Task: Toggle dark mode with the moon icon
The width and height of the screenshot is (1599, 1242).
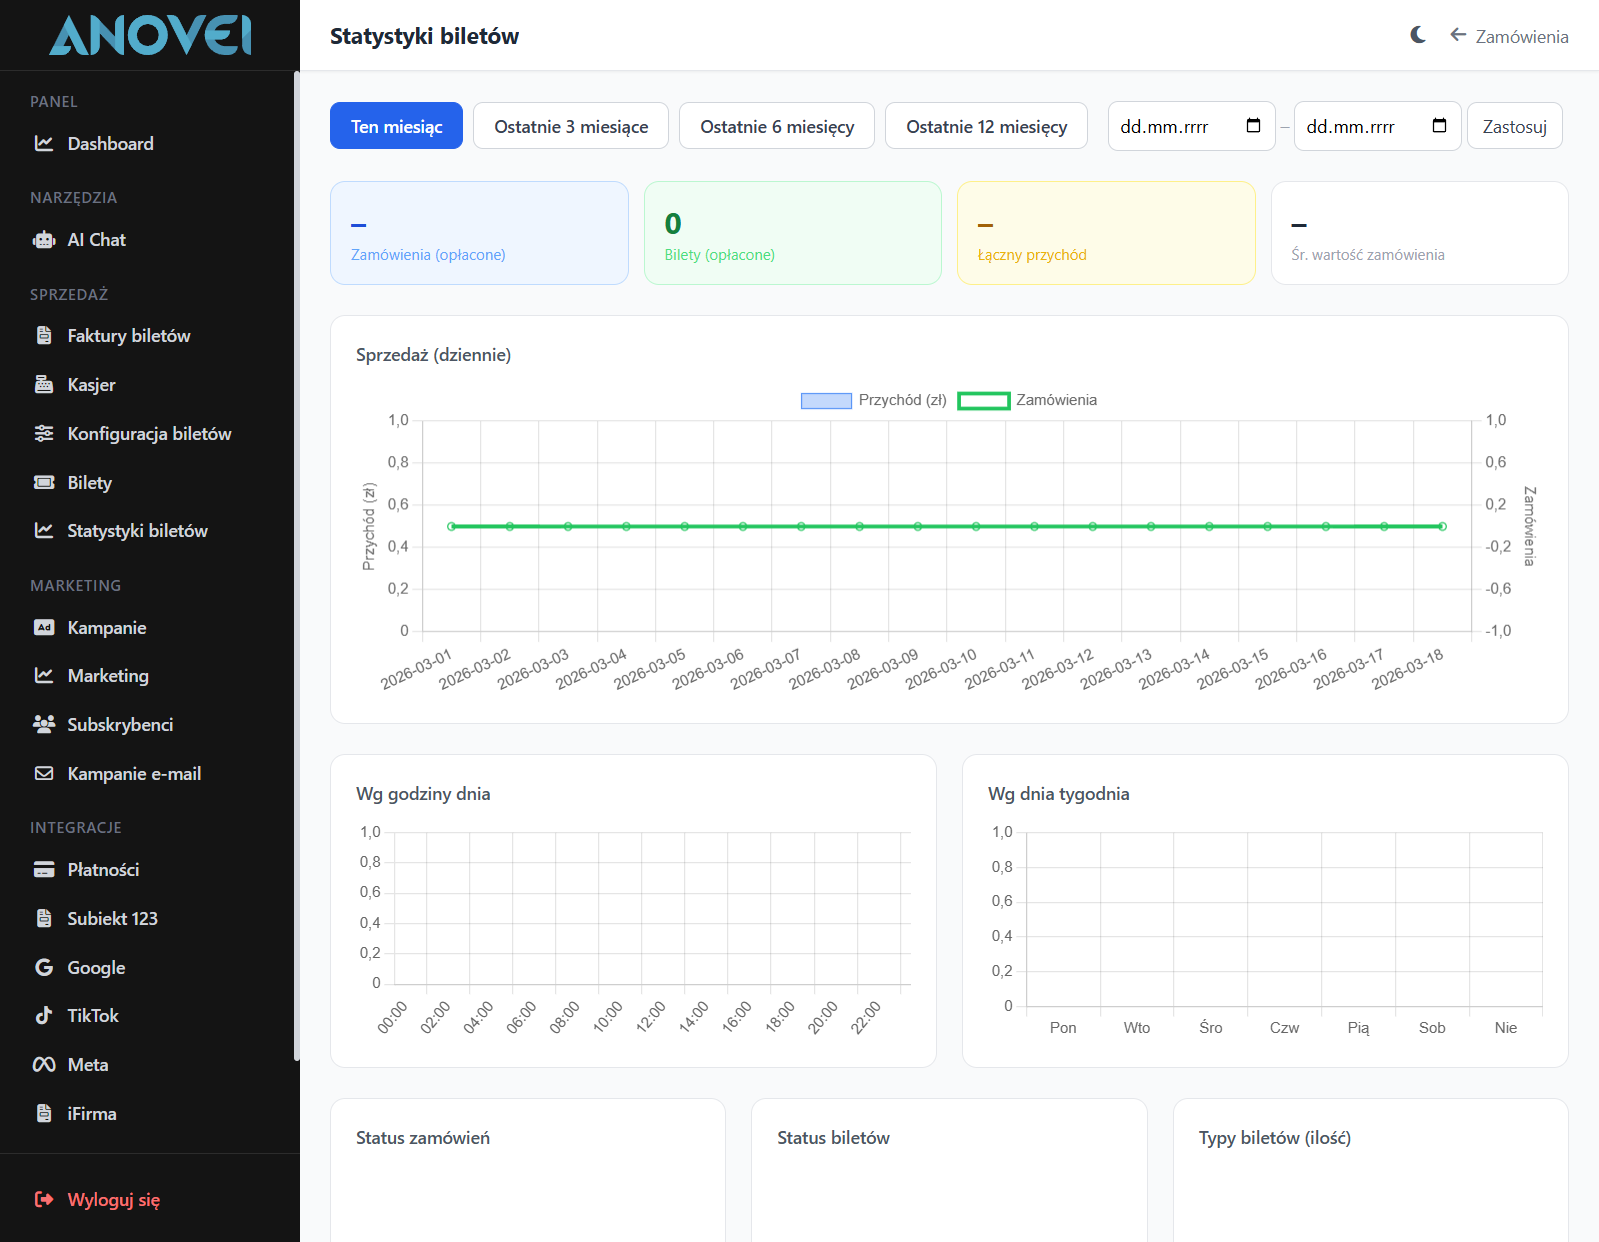Action: (1418, 36)
